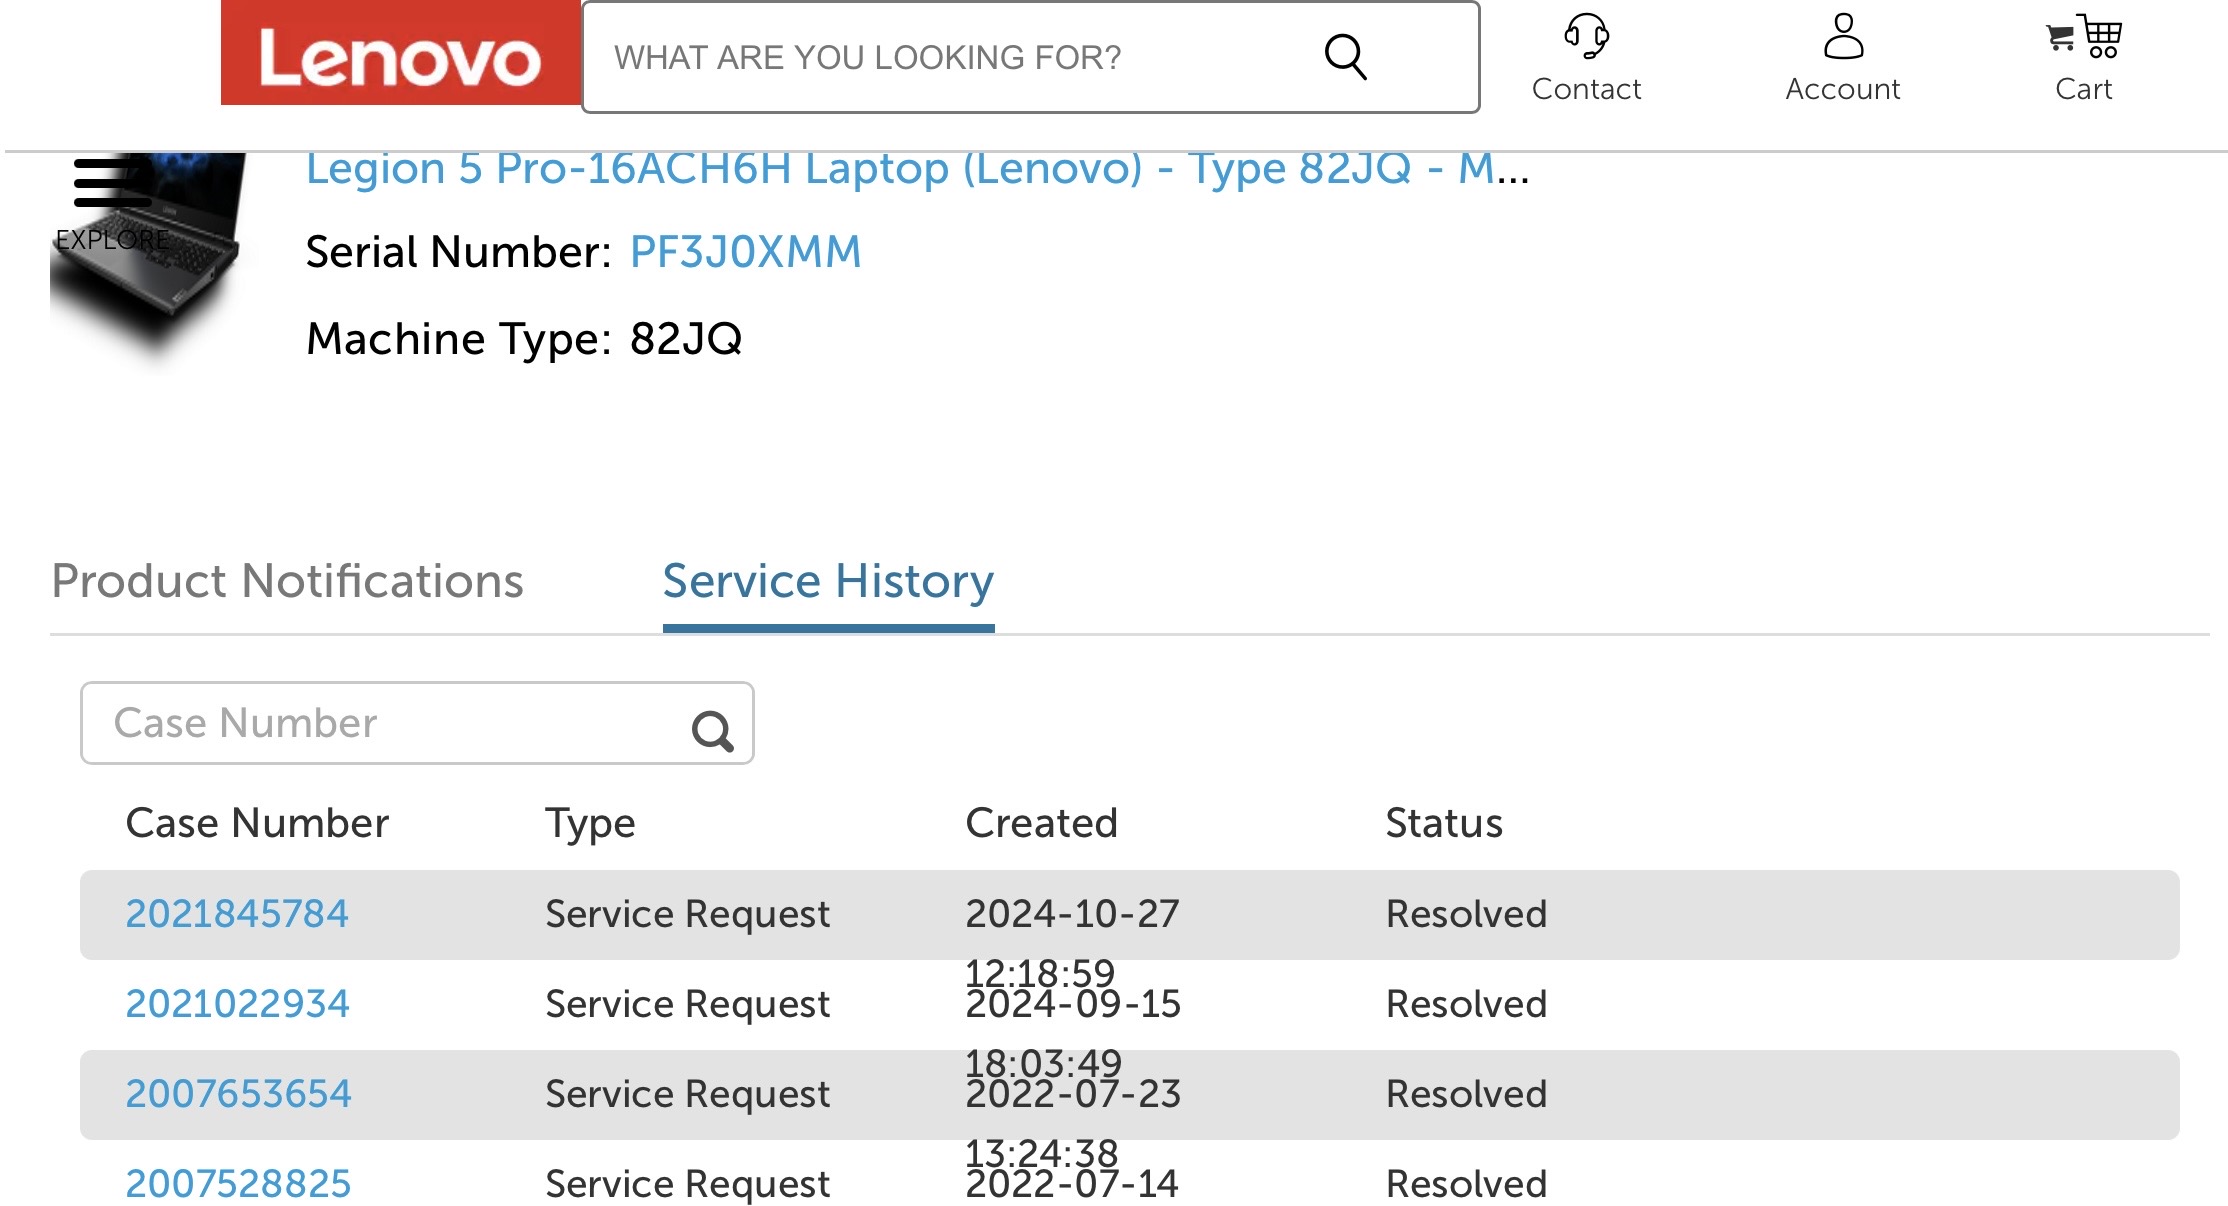The image size is (2228, 1206).
Task: Click the Created column header
Action: coord(1041,823)
